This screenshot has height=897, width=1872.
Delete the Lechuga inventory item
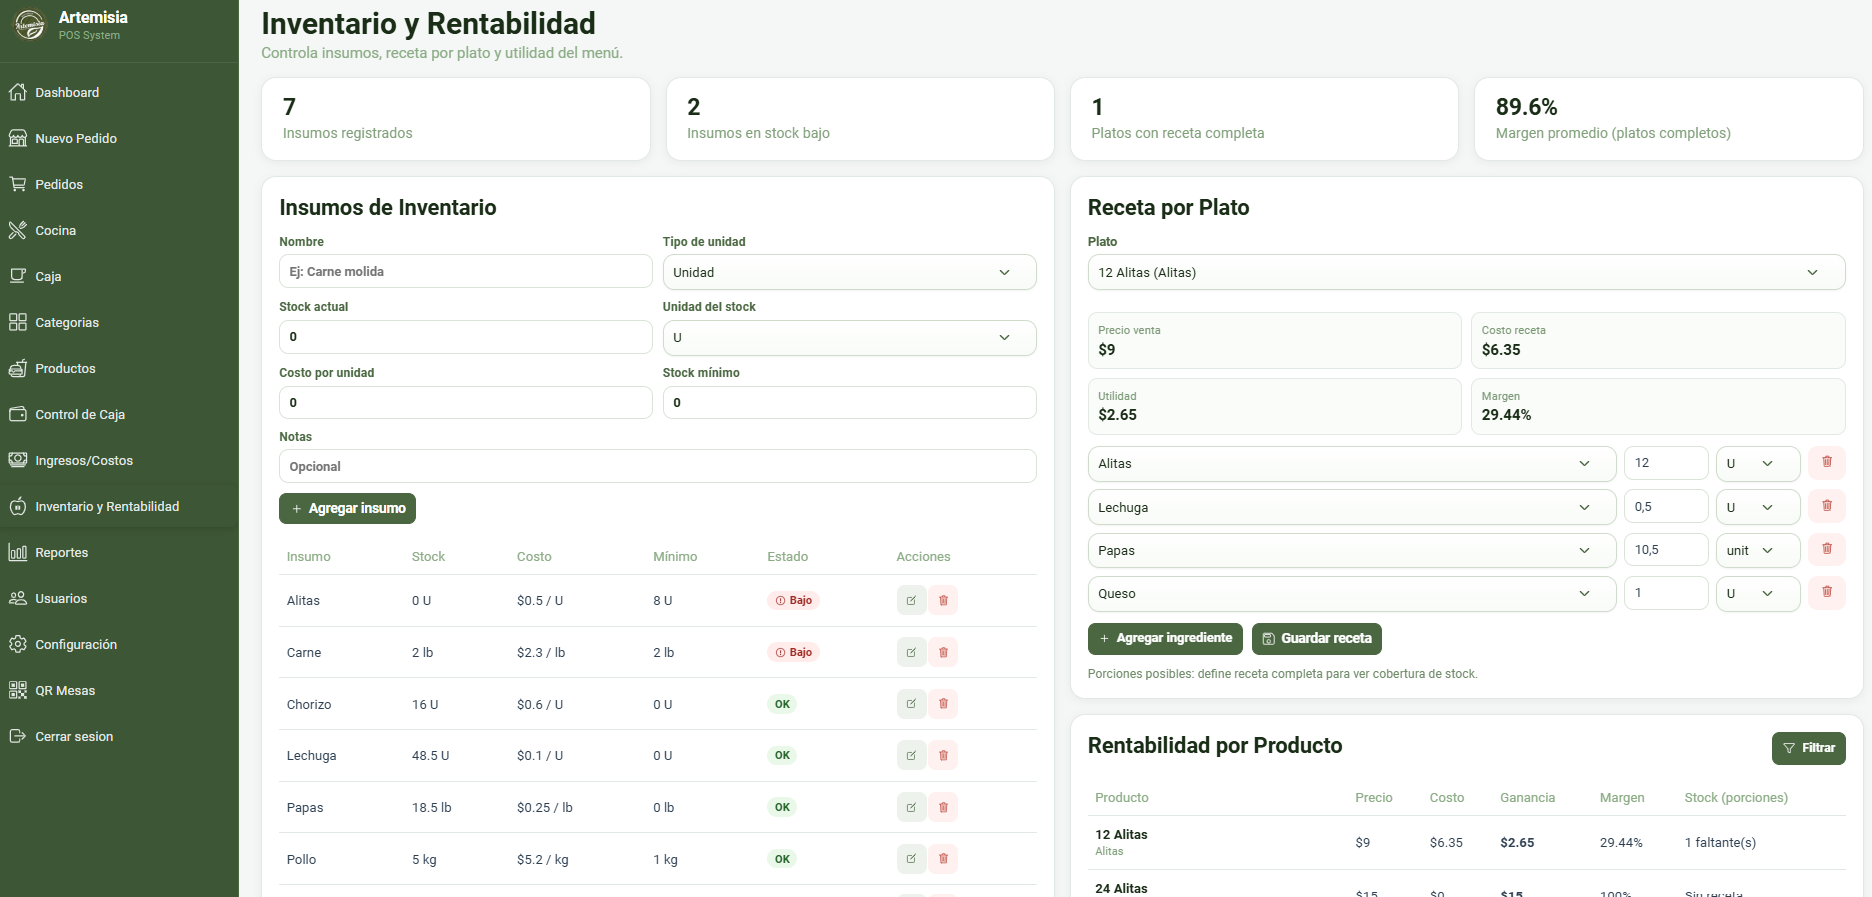(943, 755)
